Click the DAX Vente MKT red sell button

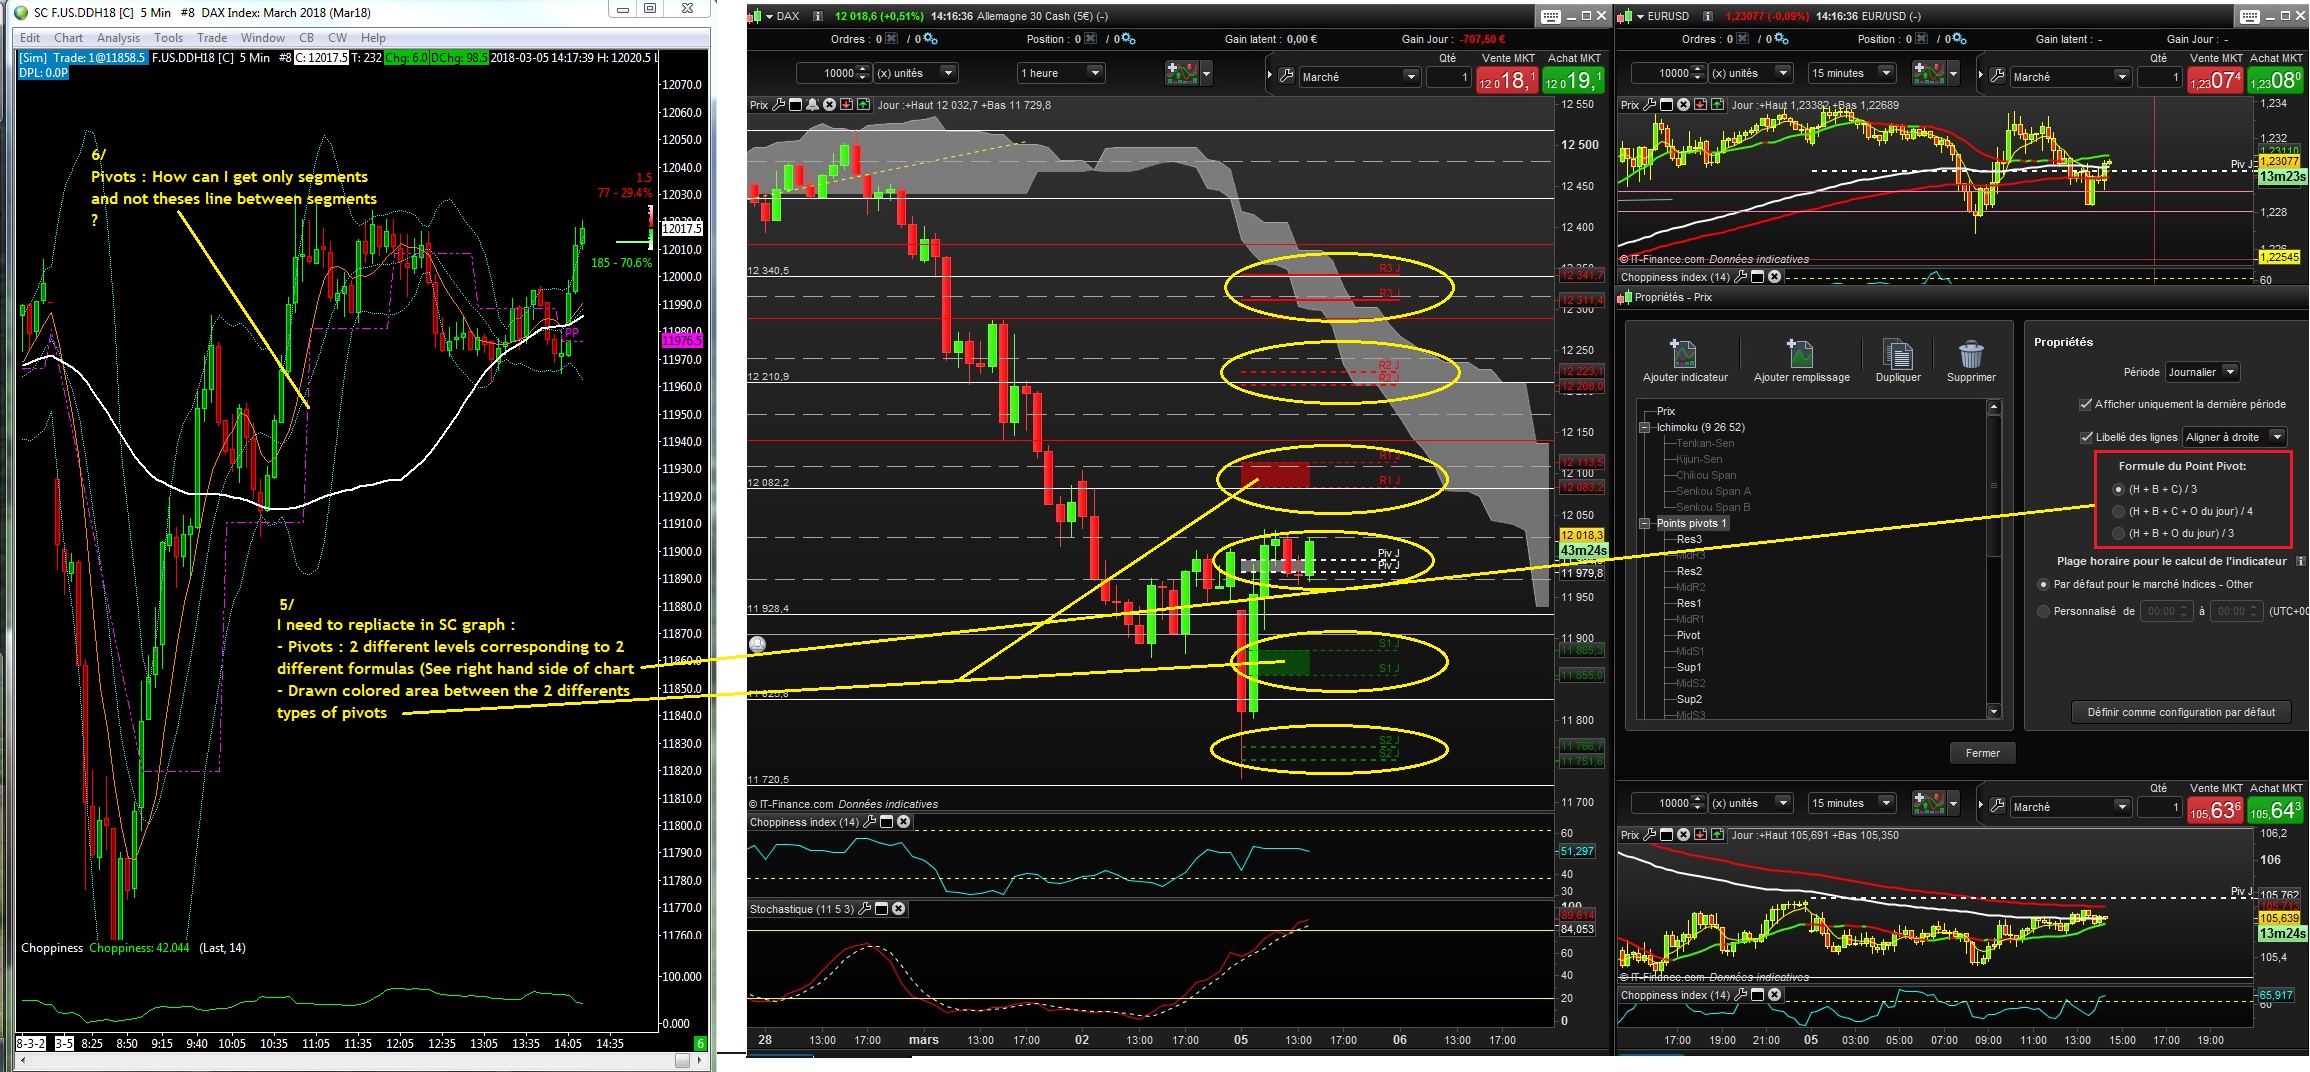click(1507, 80)
